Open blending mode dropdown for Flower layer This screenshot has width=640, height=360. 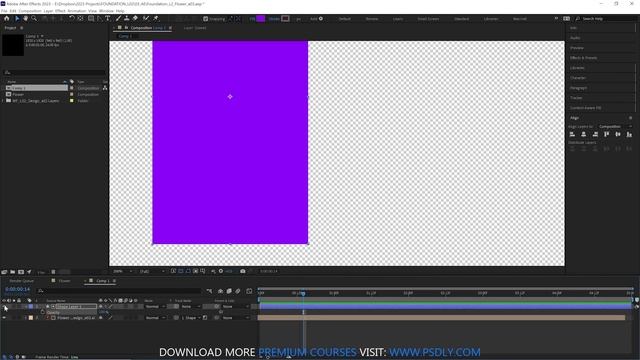coord(156,318)
